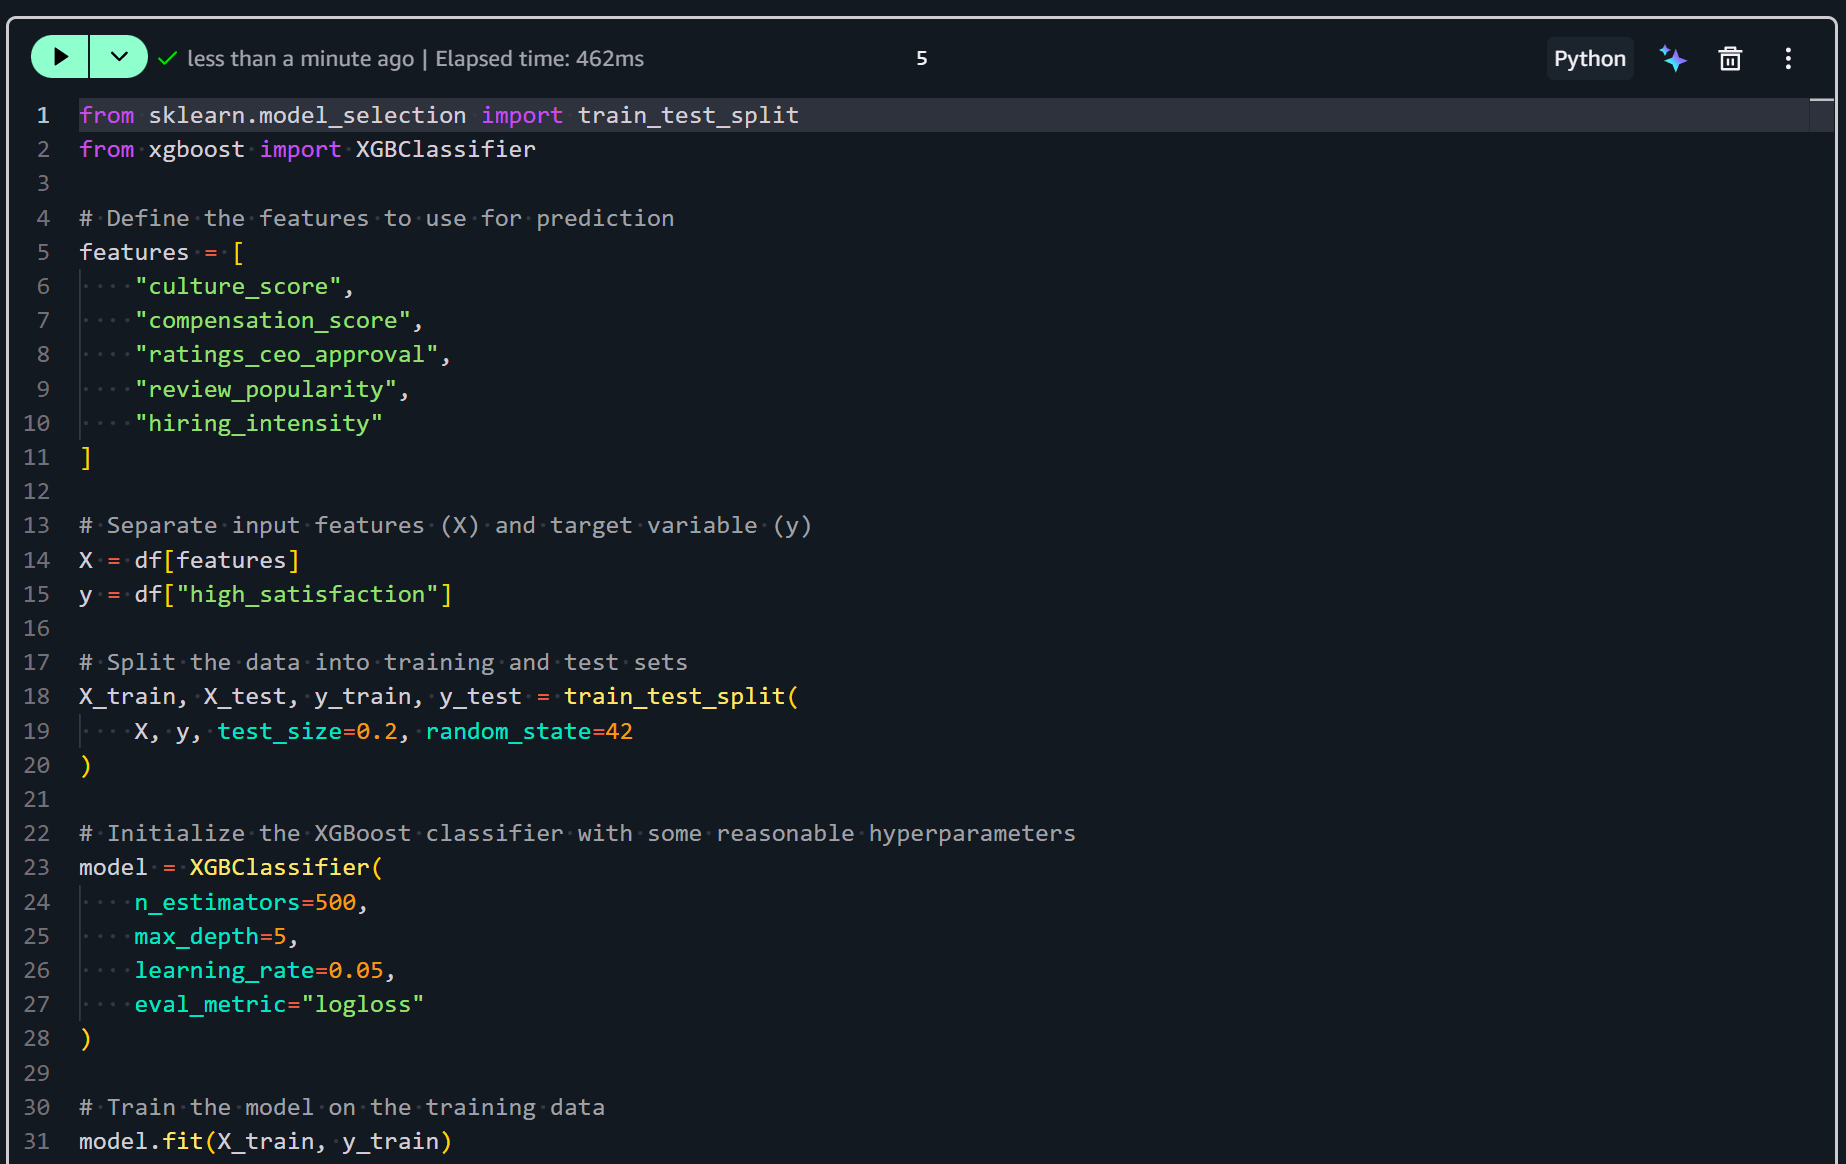
Task: Click the XGBClassifier import name
Action: [x=446, y=149]
